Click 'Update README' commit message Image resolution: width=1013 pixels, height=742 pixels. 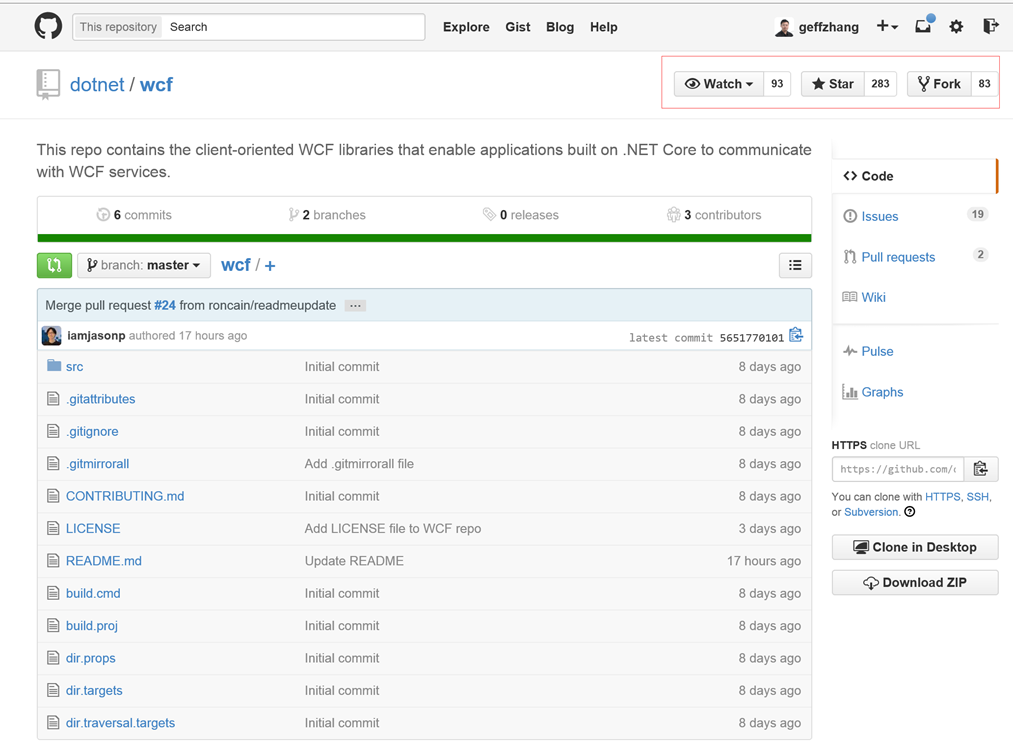(354, 561)
